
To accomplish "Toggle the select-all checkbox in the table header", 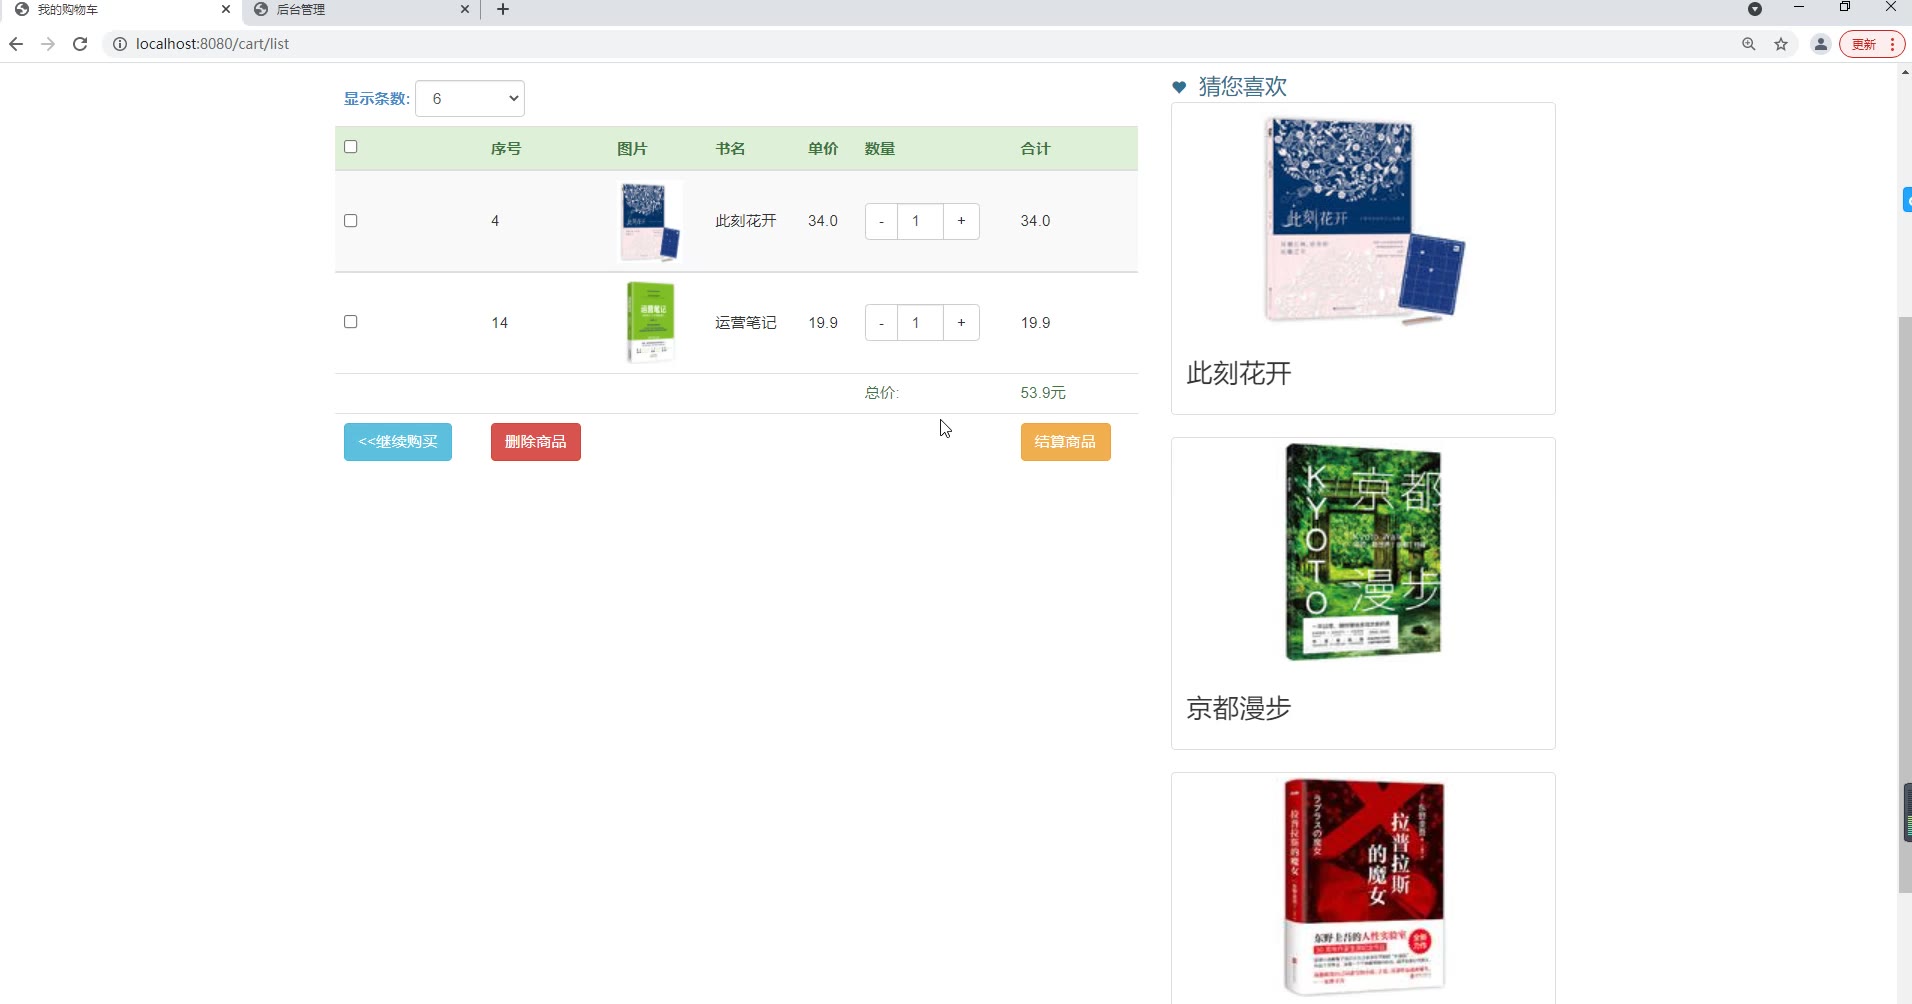I will 351,147.
